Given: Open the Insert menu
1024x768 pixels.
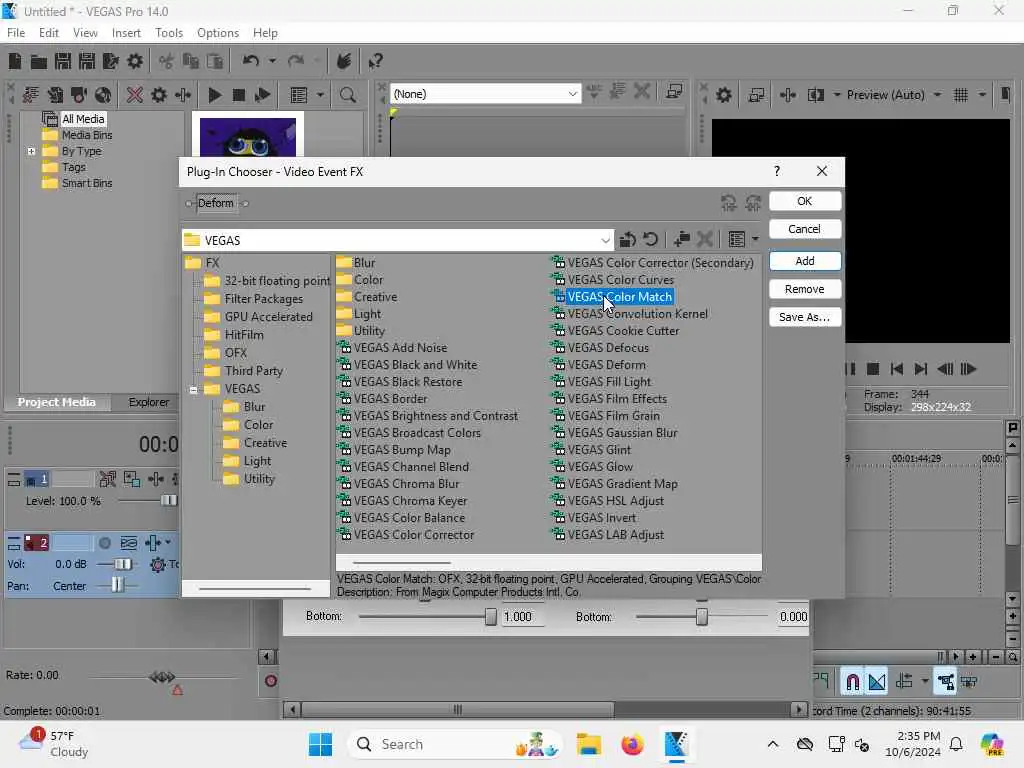Looking at the screenshot, I should tap(126, 33).
